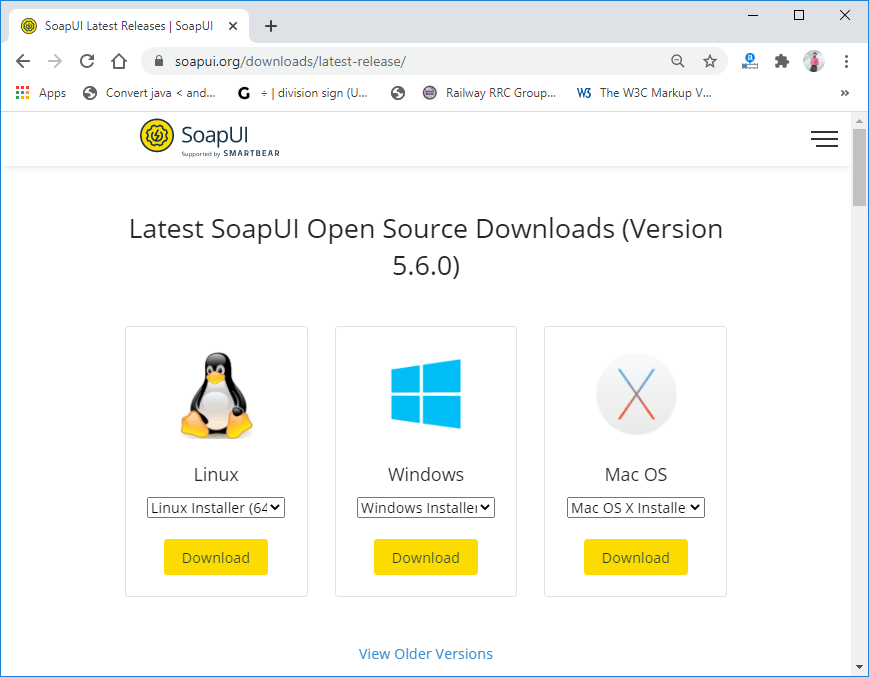Click the Windows logo image
The height and width of the screenshot is (677, 869).
(426, 394)
